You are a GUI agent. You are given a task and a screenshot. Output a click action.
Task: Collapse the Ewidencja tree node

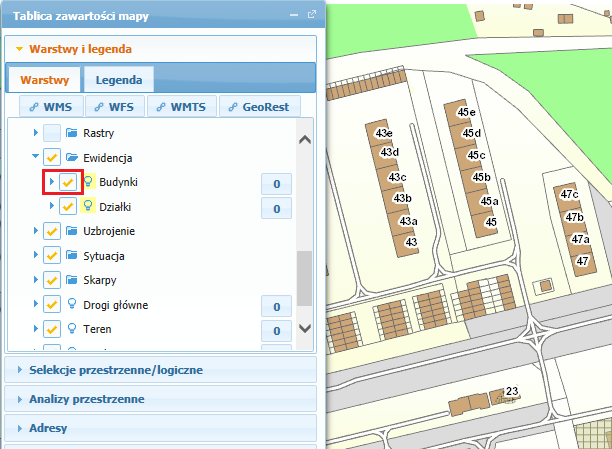[36, 156]
